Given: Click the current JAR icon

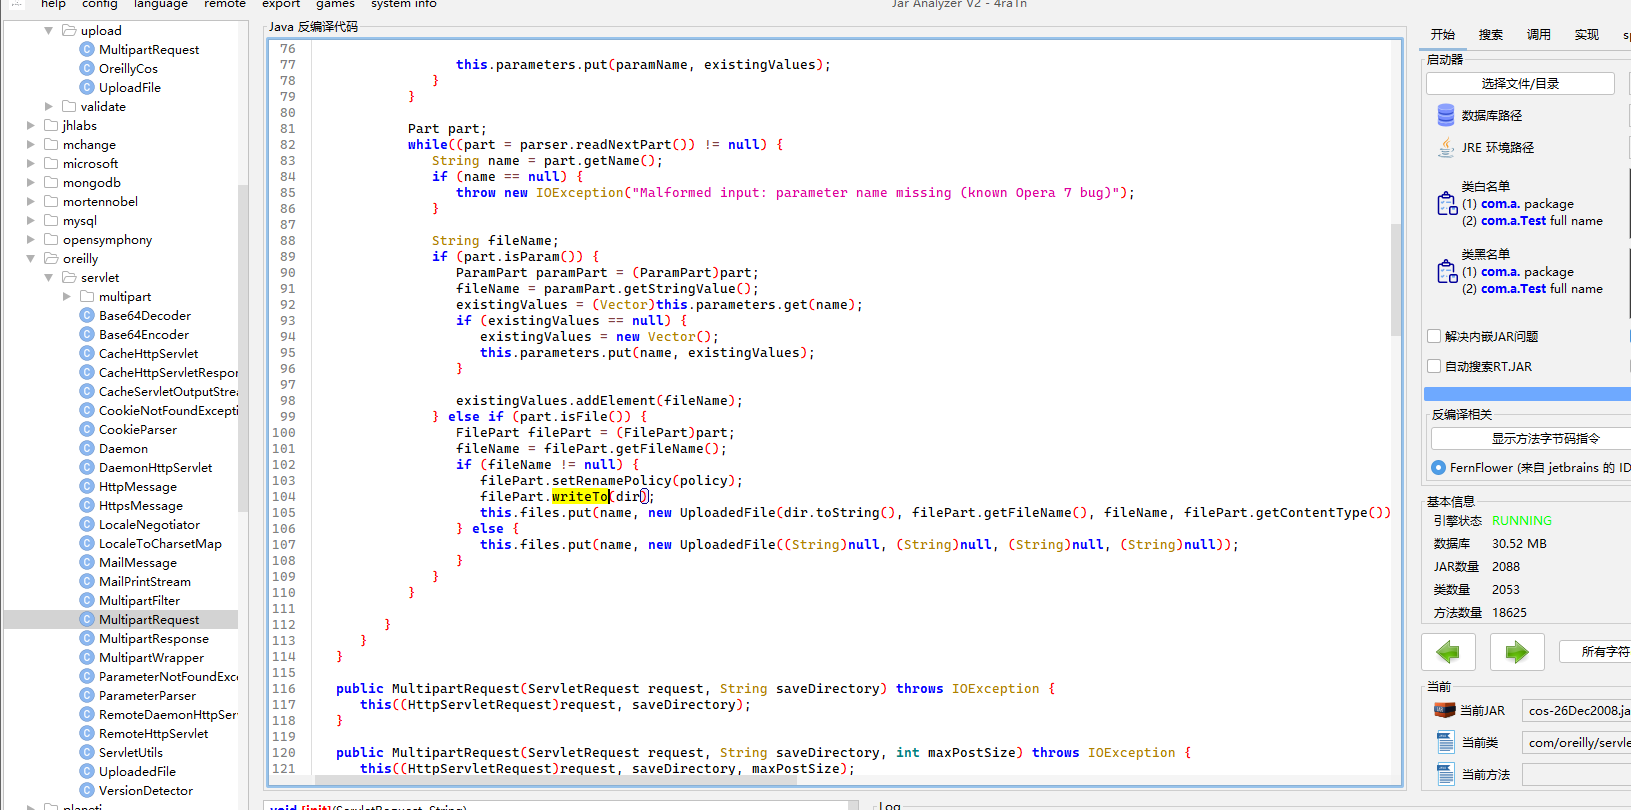Looking at the screenshot, I should (x=1445, y=710).
